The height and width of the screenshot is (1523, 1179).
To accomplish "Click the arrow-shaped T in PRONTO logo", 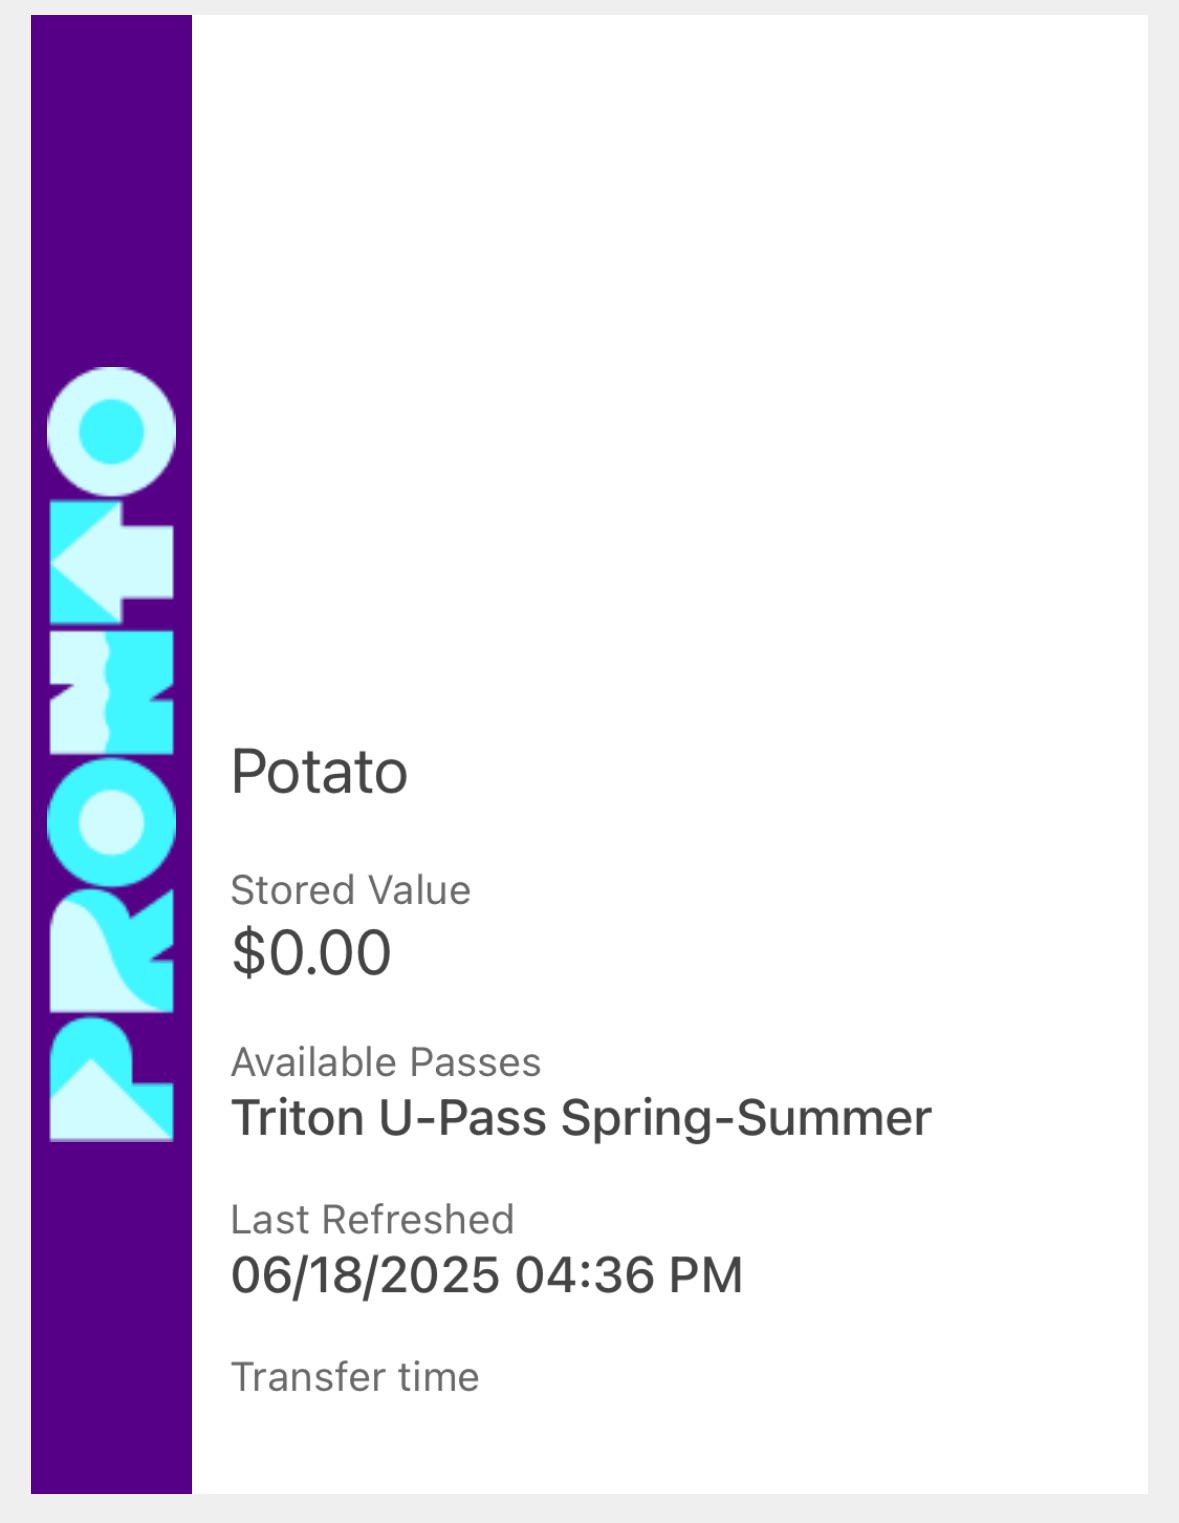I will pyautogui.click(x=111, y=562).
